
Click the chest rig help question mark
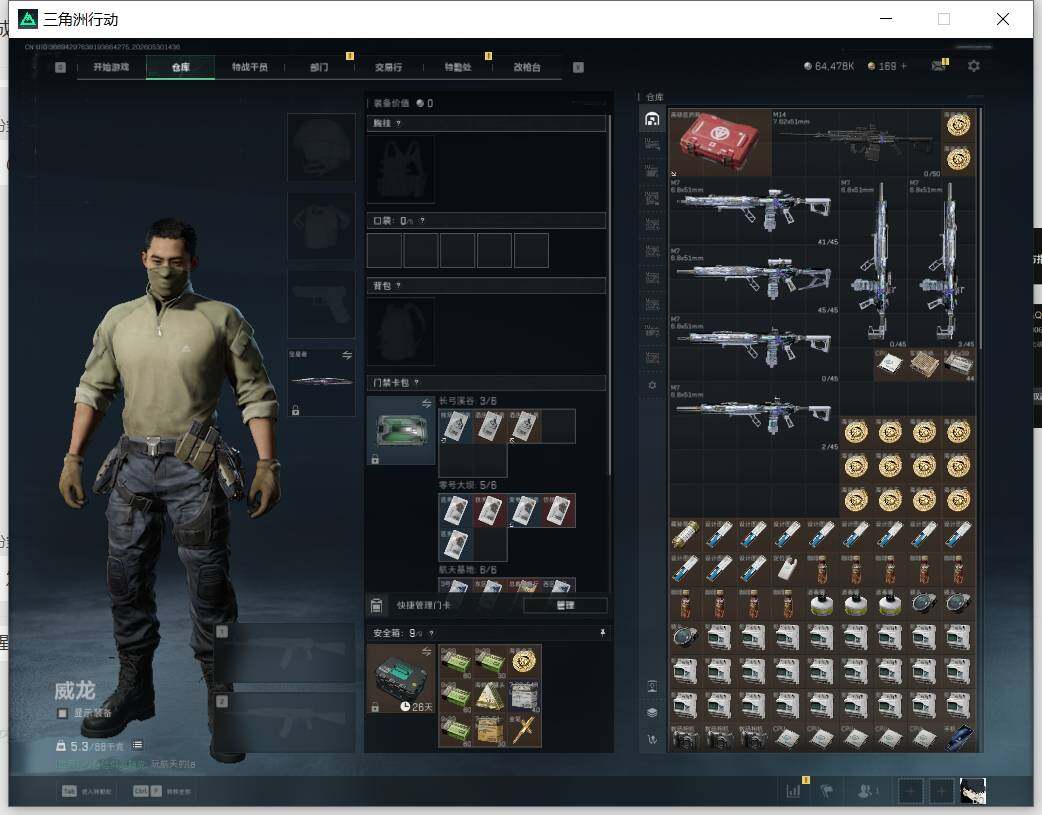398,124
